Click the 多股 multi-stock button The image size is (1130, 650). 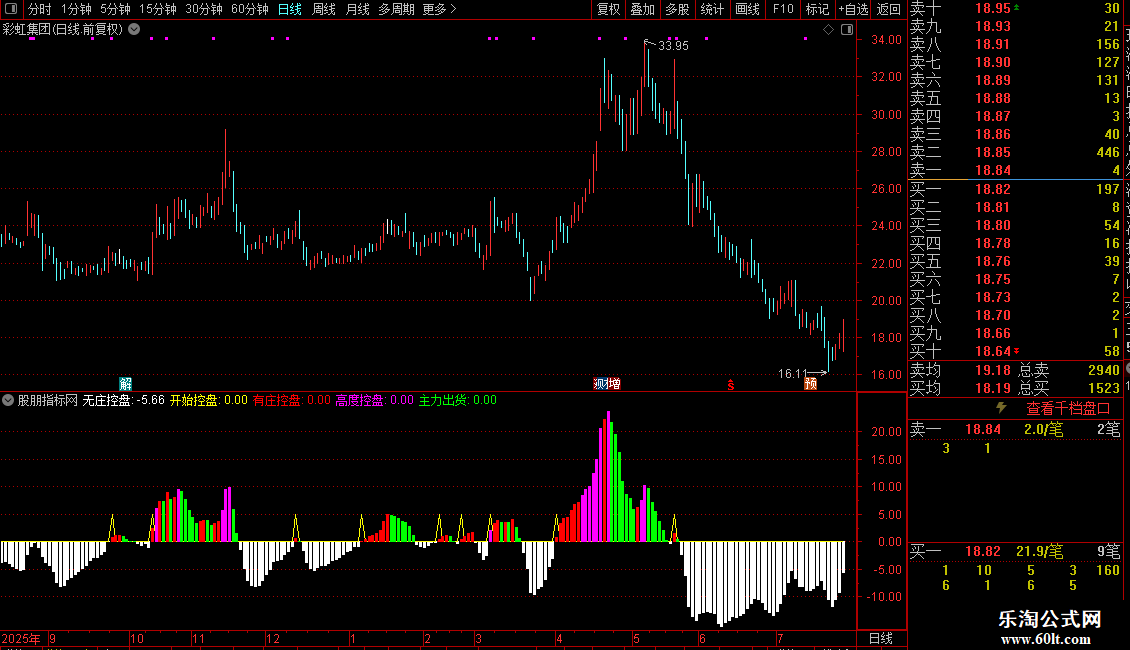(677, 9)
